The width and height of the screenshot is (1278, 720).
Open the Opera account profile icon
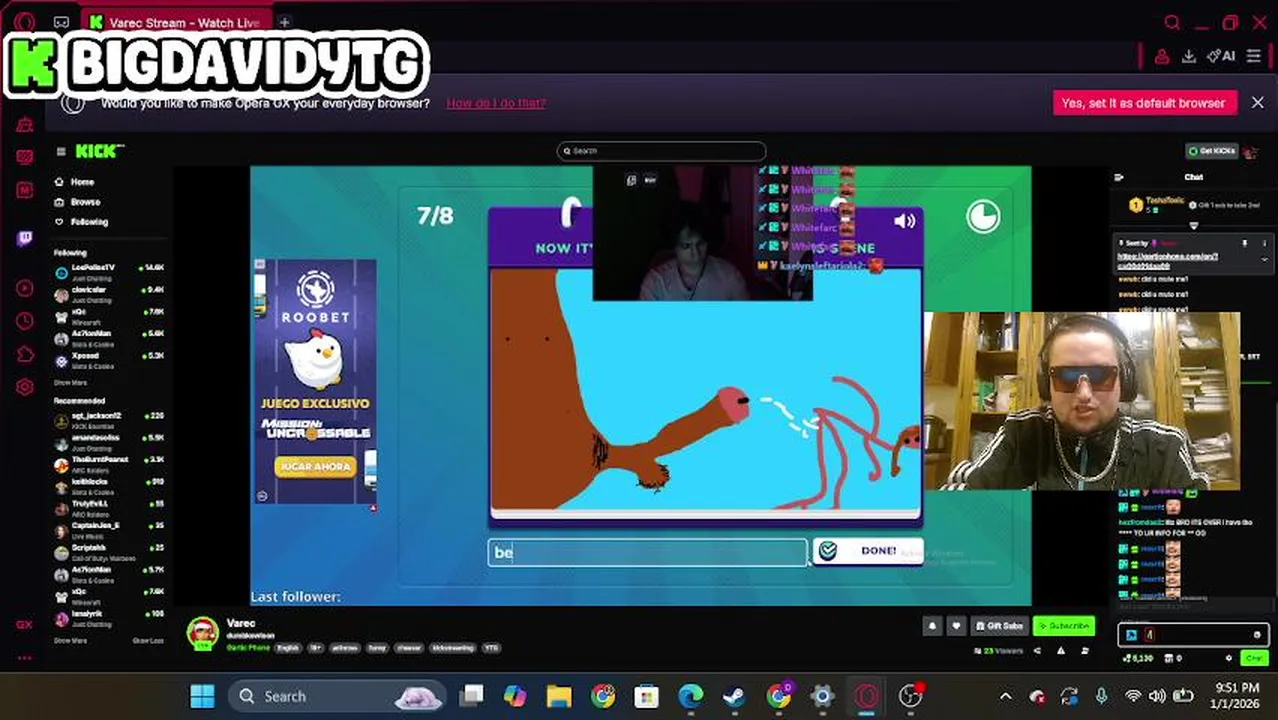pos(1162,57)
